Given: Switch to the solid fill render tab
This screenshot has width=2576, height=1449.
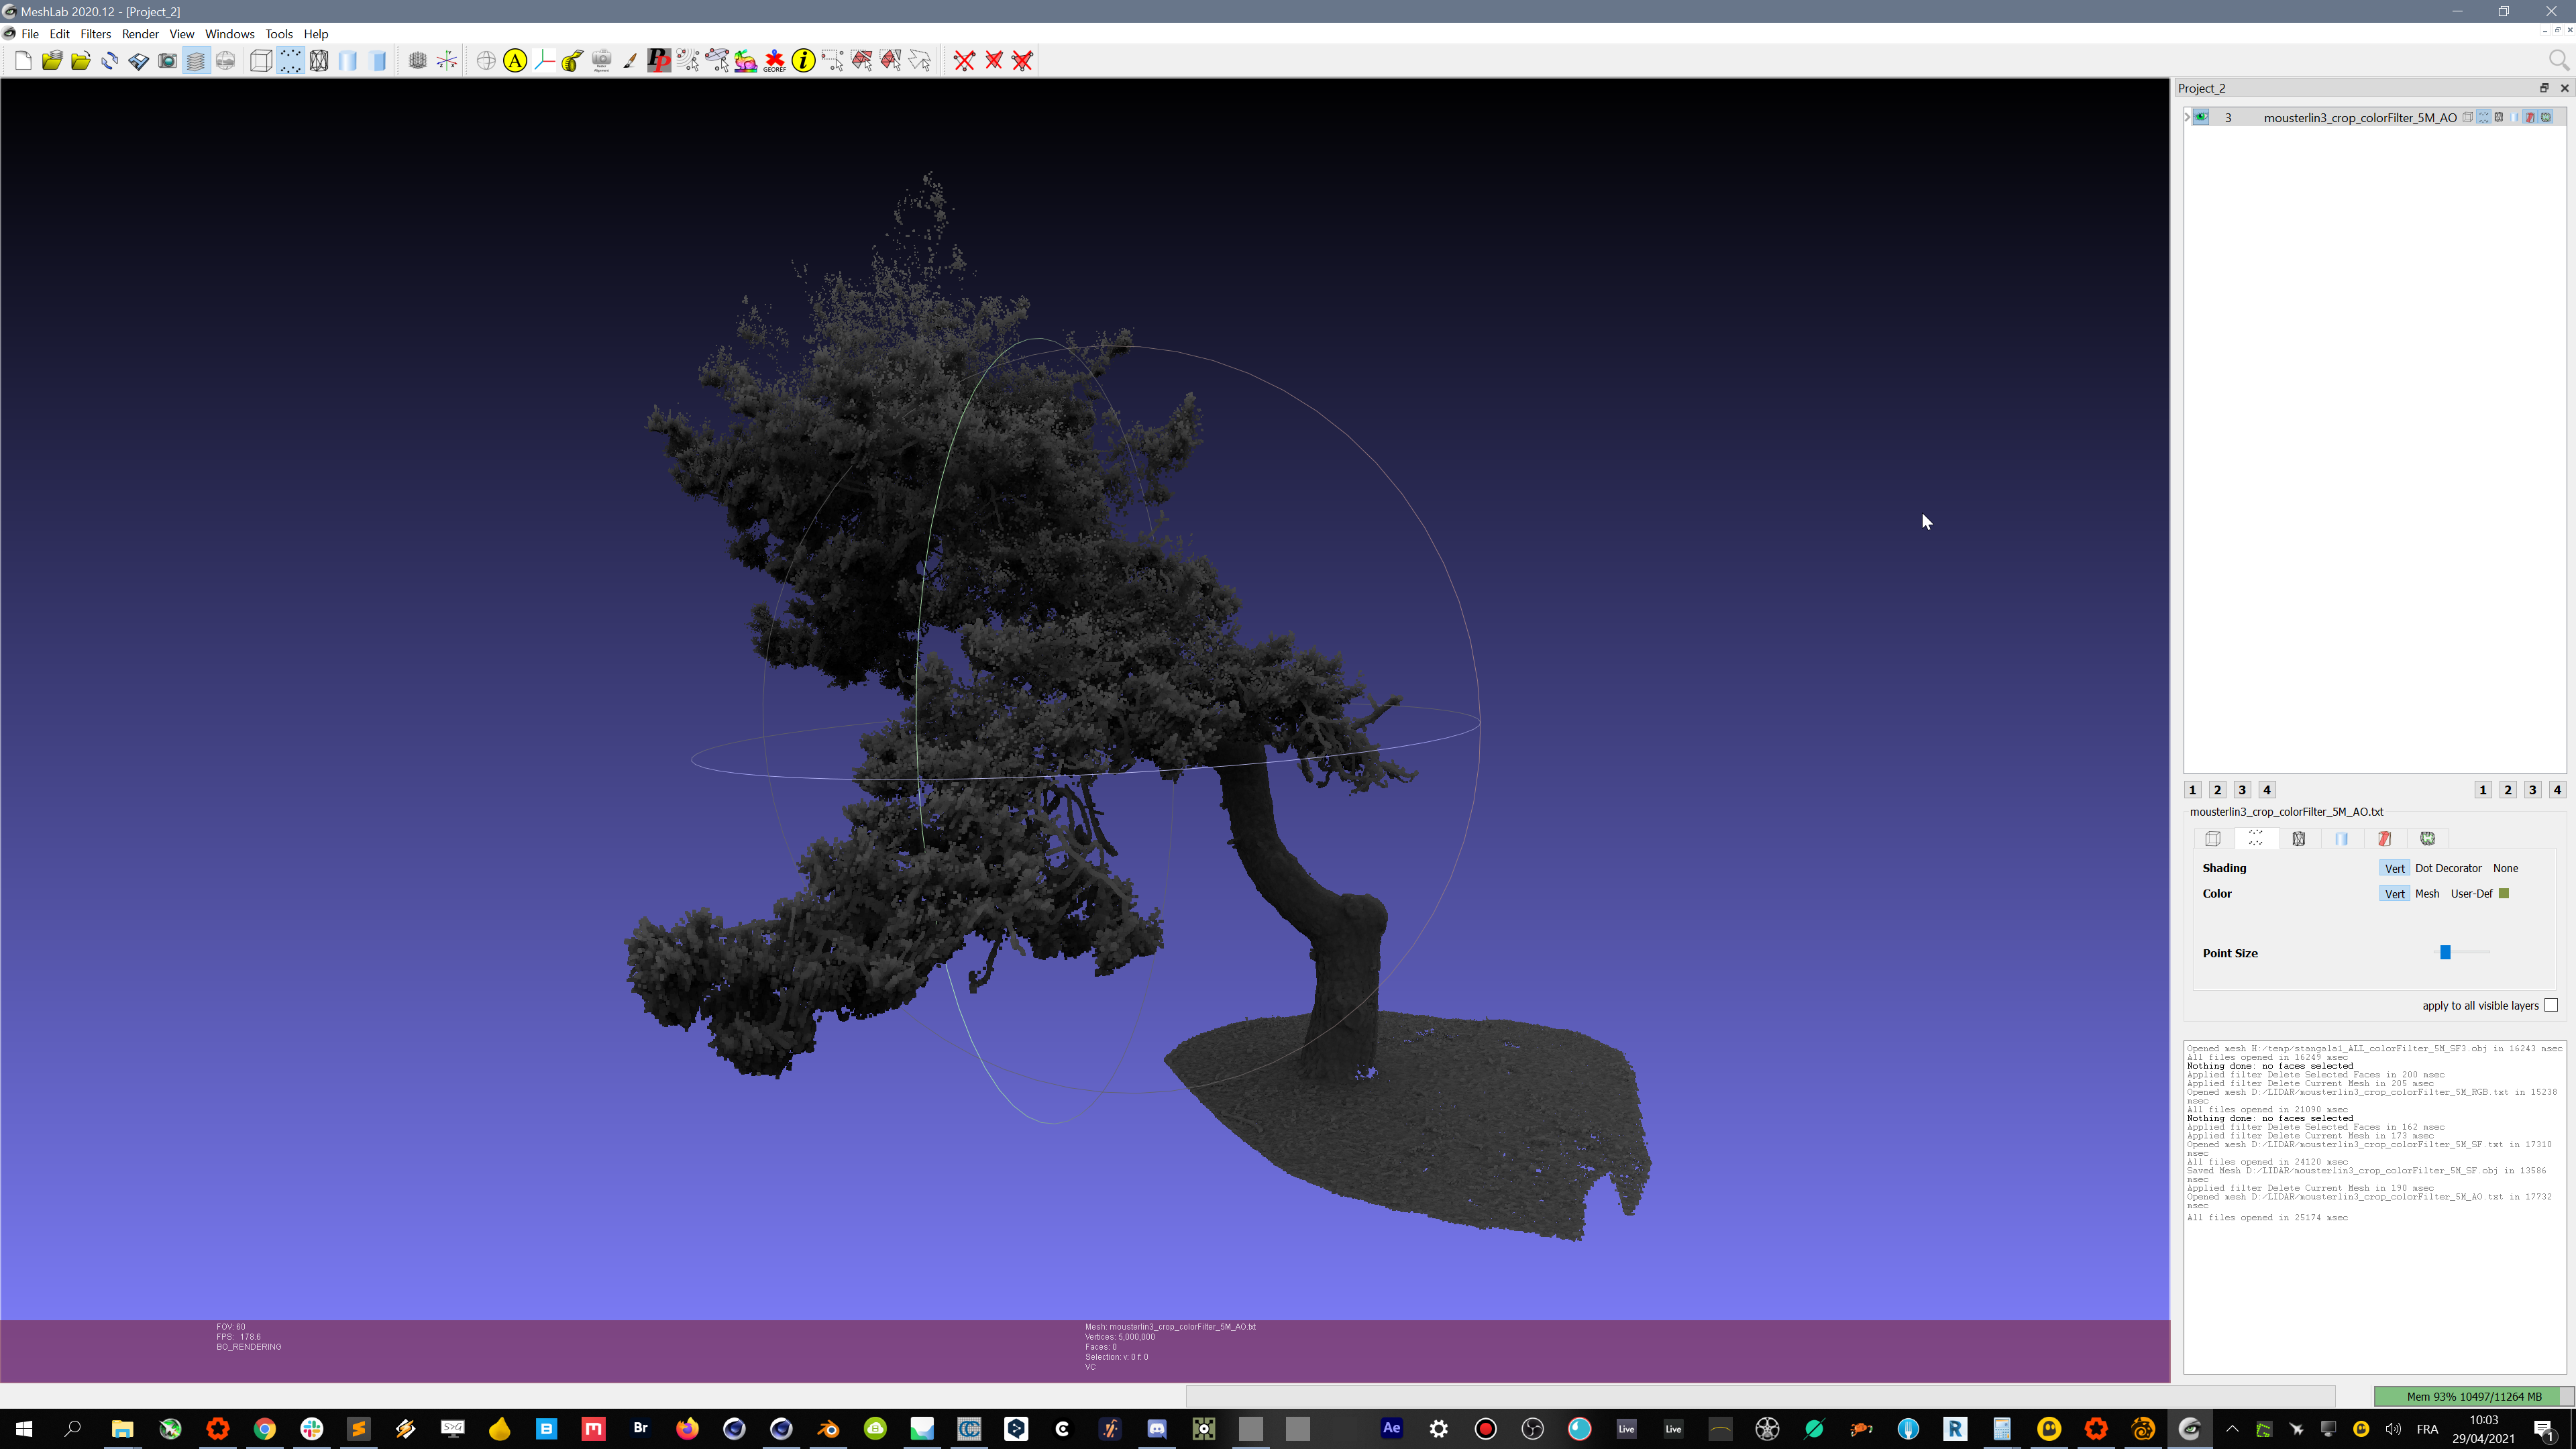Looking at the screenshot, I should 2342,839.
